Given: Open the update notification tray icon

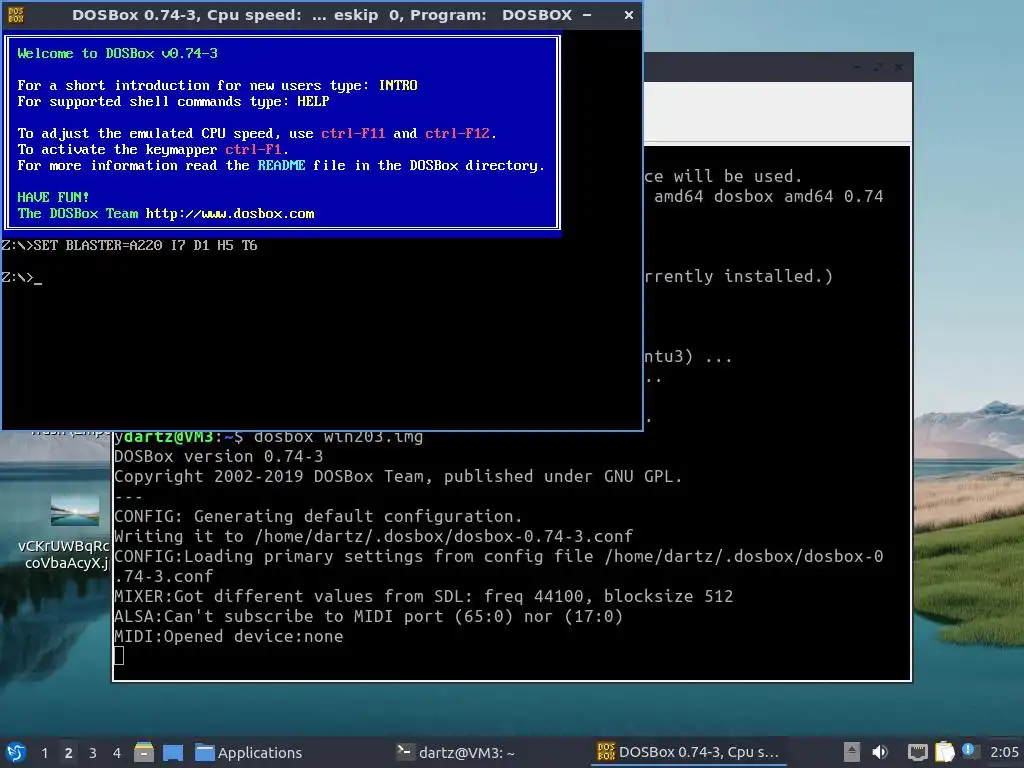Looking at the screenshot, I should [x=968, y=750].
